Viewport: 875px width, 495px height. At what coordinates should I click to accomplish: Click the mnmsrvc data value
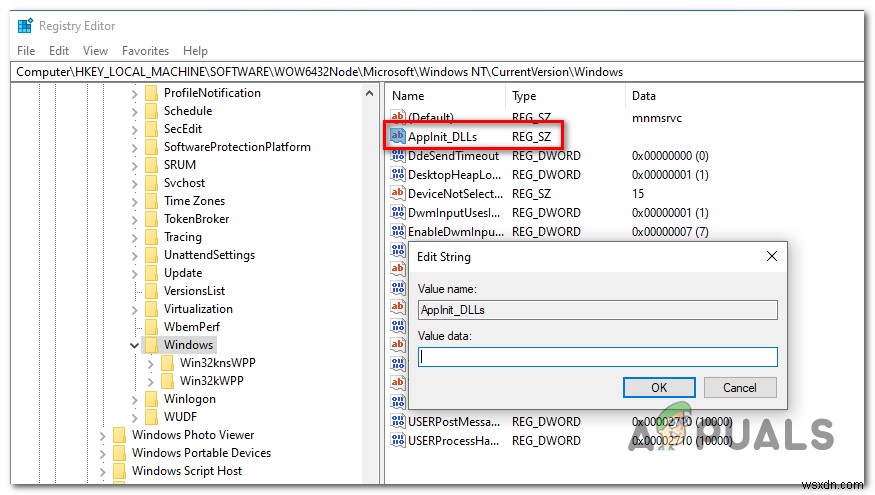click(x=657, y=118)
